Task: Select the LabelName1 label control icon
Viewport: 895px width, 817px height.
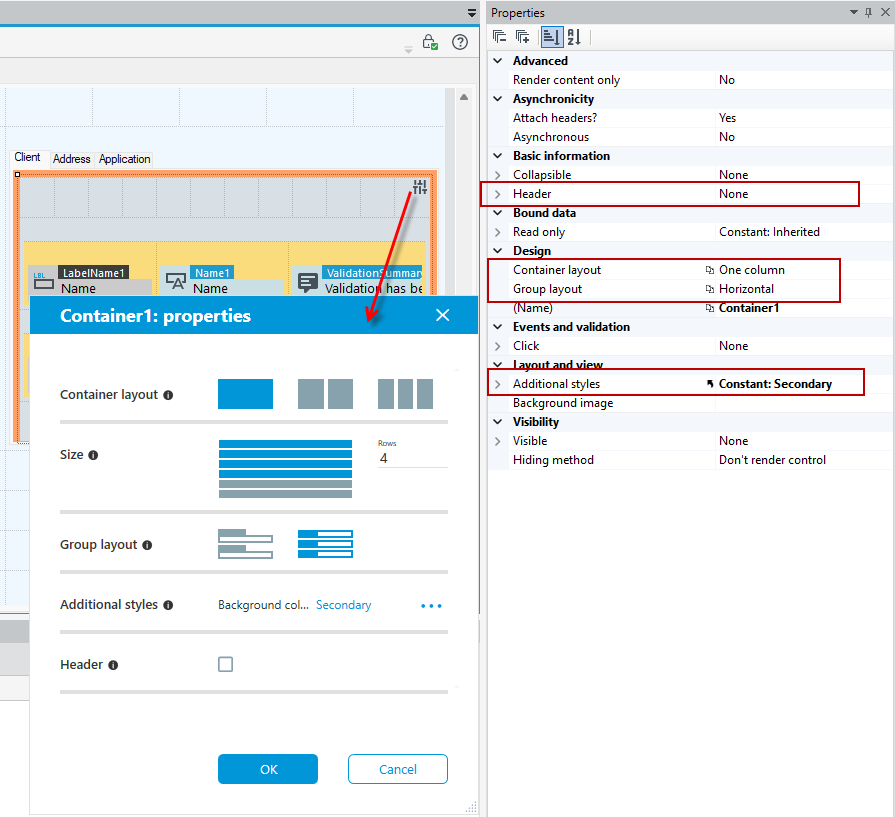Action: coord(43,281)
